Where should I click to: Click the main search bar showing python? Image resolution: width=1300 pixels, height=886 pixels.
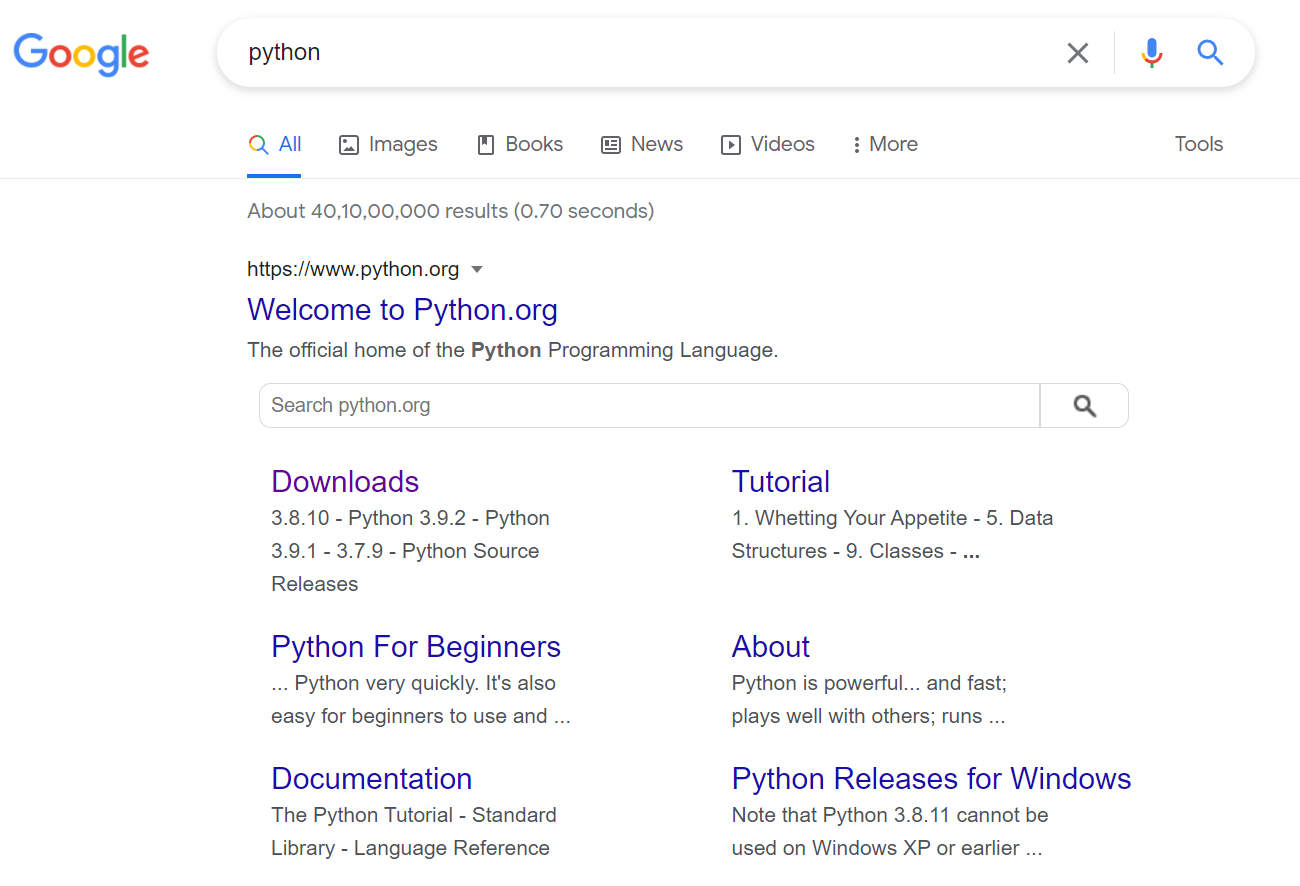pyautogui.click(x=600, y=52)
